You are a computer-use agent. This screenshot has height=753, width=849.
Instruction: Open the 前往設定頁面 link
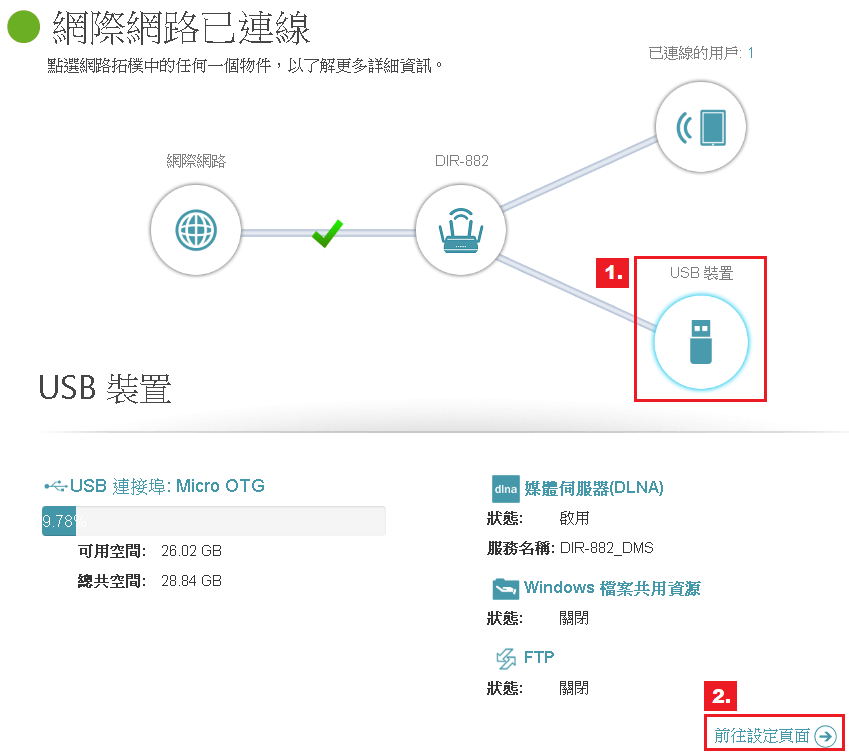click(762, 736)
